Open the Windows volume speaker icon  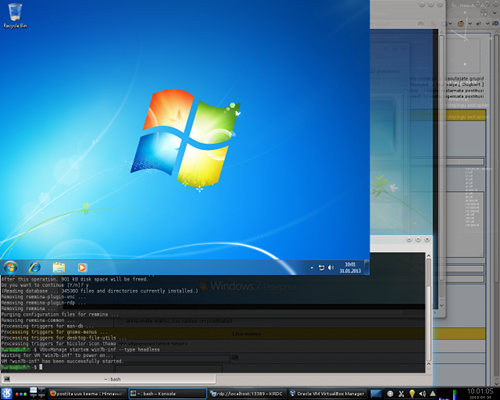[x=331, y=268]
